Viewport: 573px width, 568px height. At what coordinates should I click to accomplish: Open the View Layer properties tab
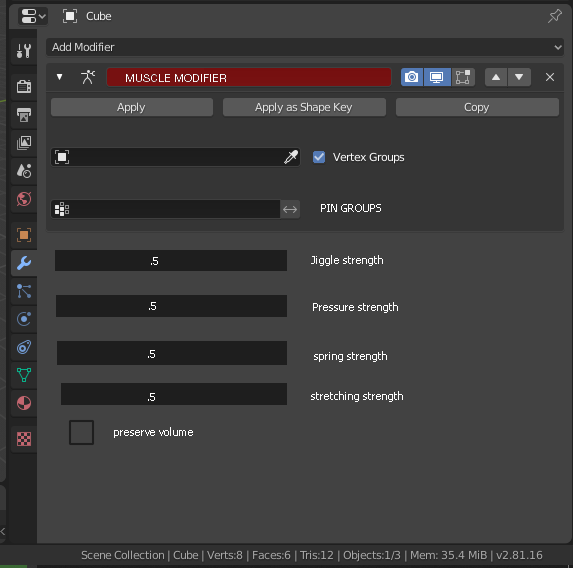tap(24, 143)
